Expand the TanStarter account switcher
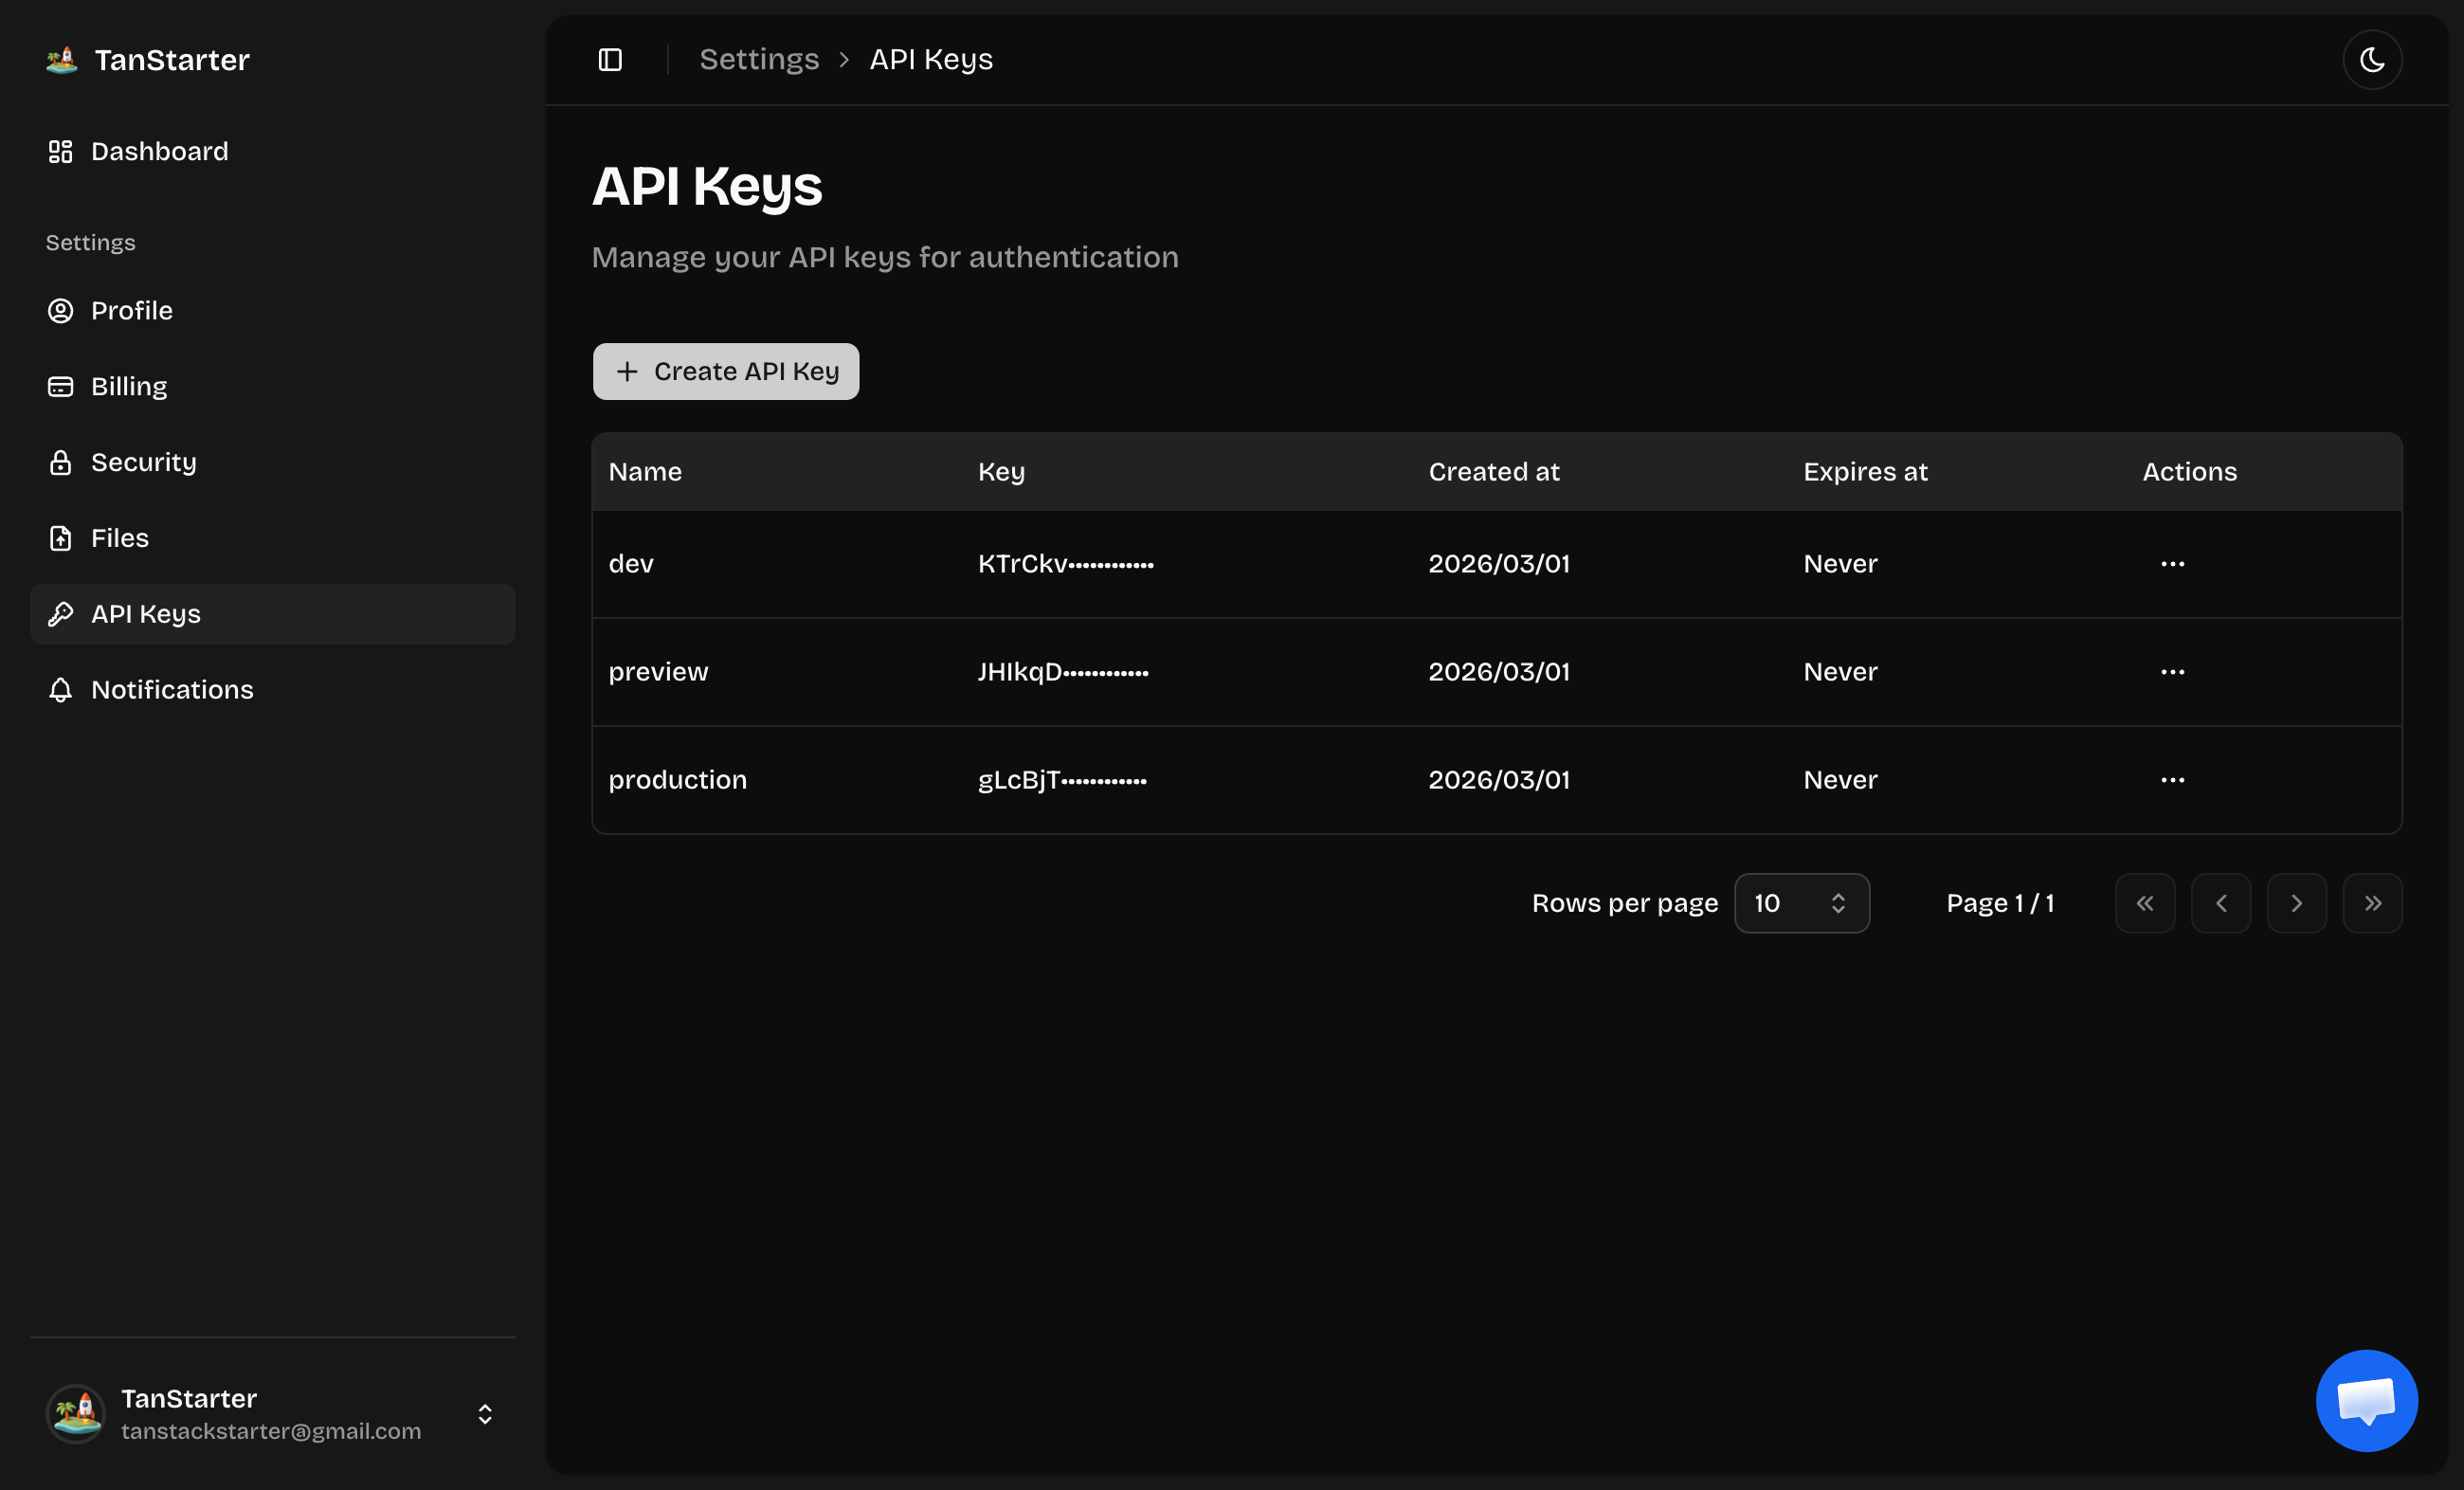 pos(485,1413)
